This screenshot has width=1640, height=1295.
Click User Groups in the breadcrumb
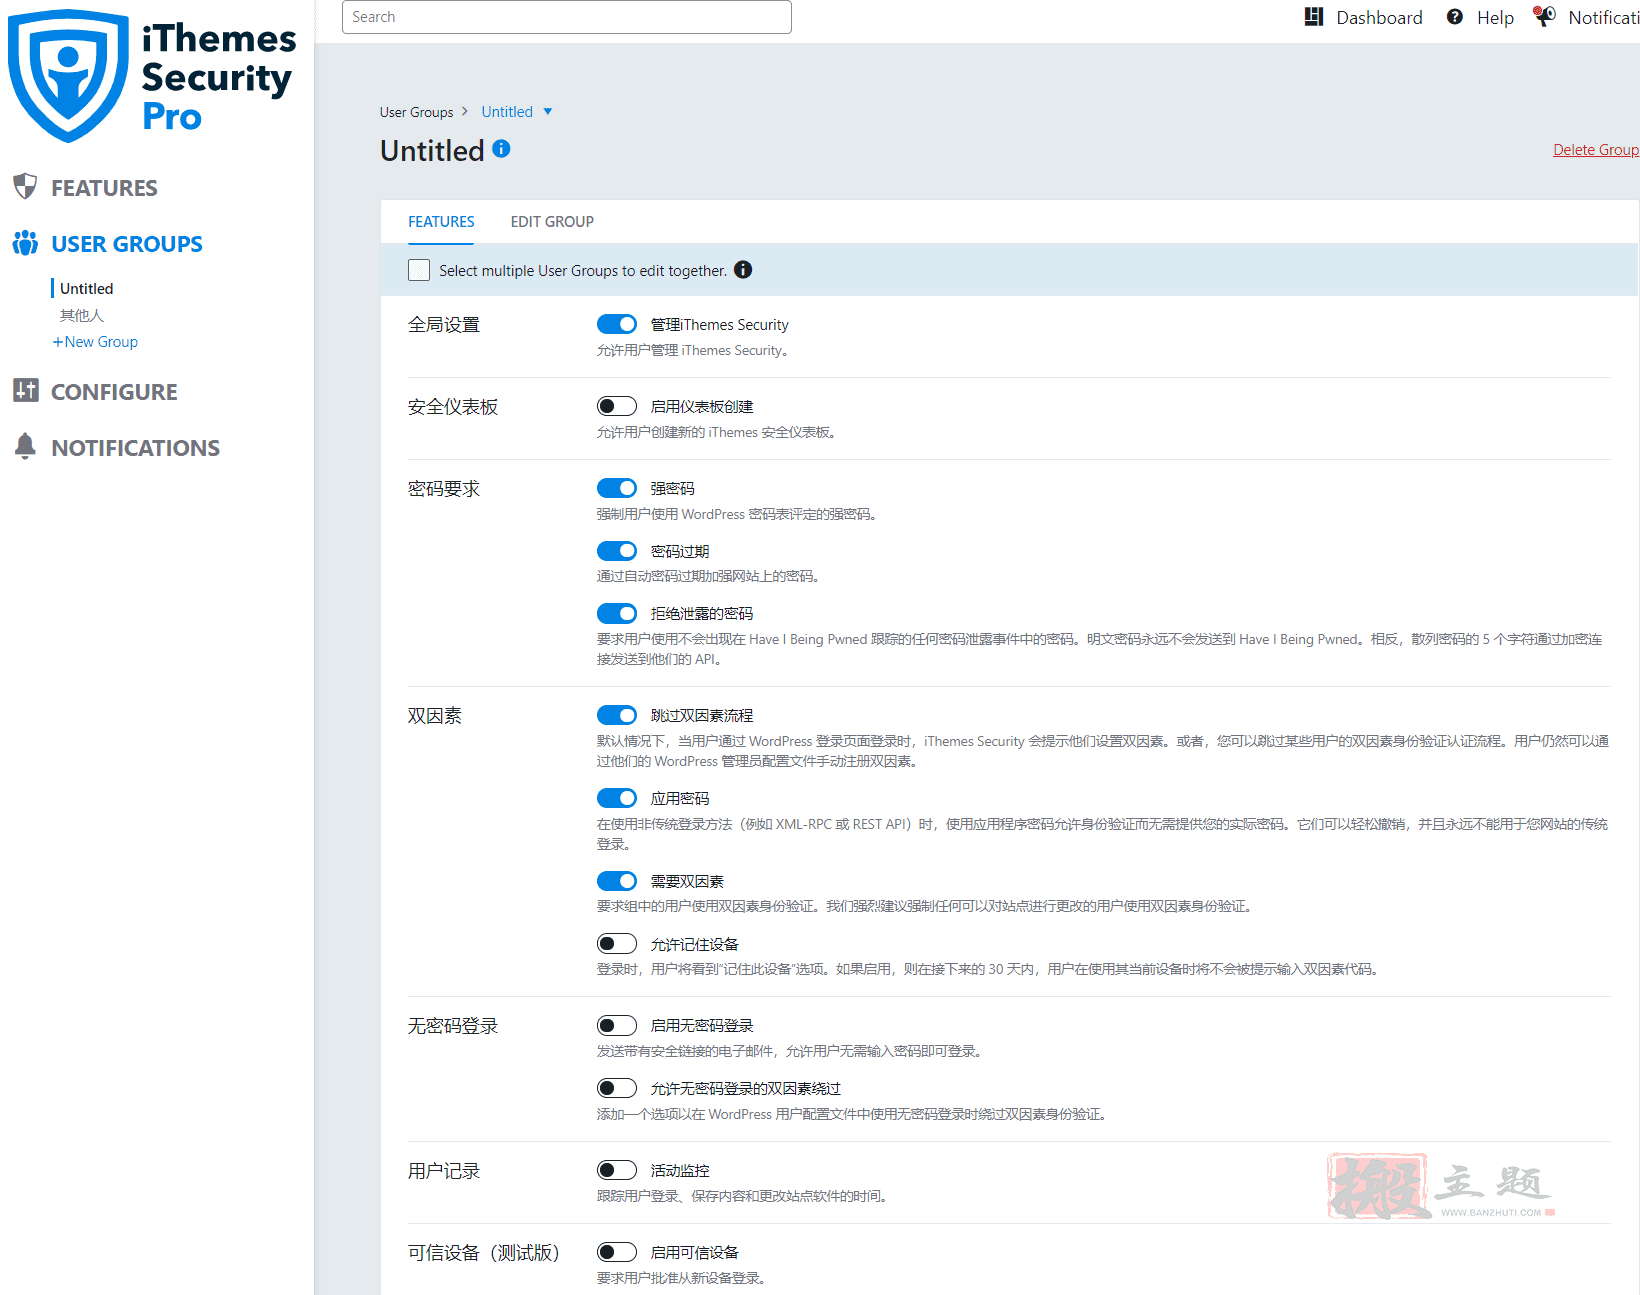click(x=416, y=112)
